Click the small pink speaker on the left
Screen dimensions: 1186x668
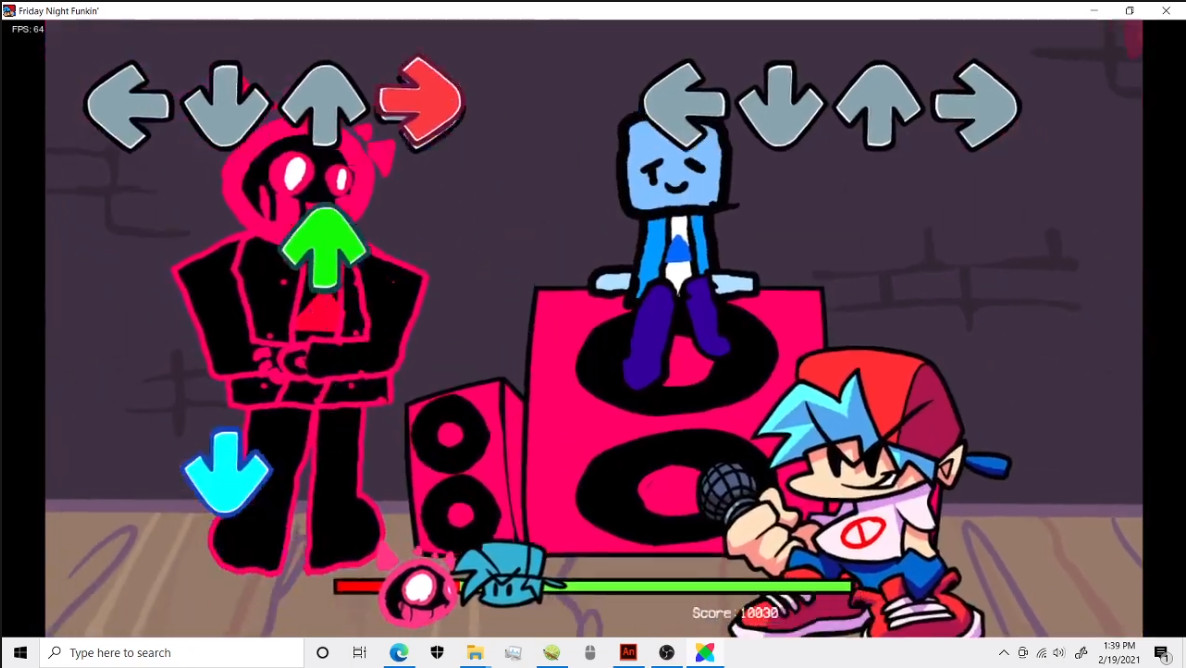point(465,466)
